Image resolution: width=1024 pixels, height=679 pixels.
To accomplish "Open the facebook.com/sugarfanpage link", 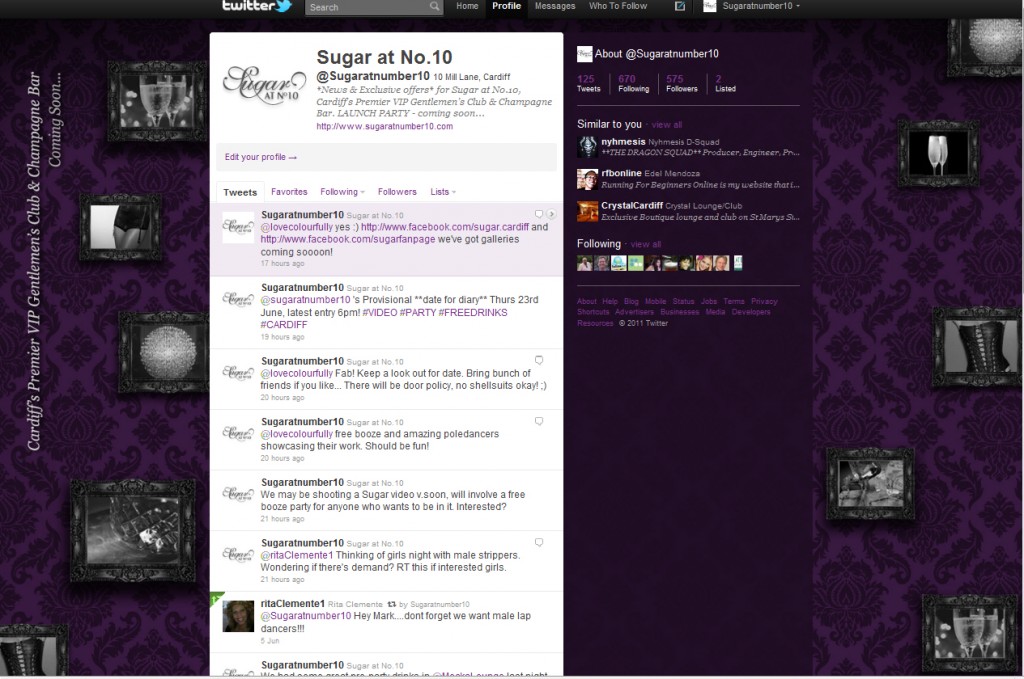I will pos(347,240).
